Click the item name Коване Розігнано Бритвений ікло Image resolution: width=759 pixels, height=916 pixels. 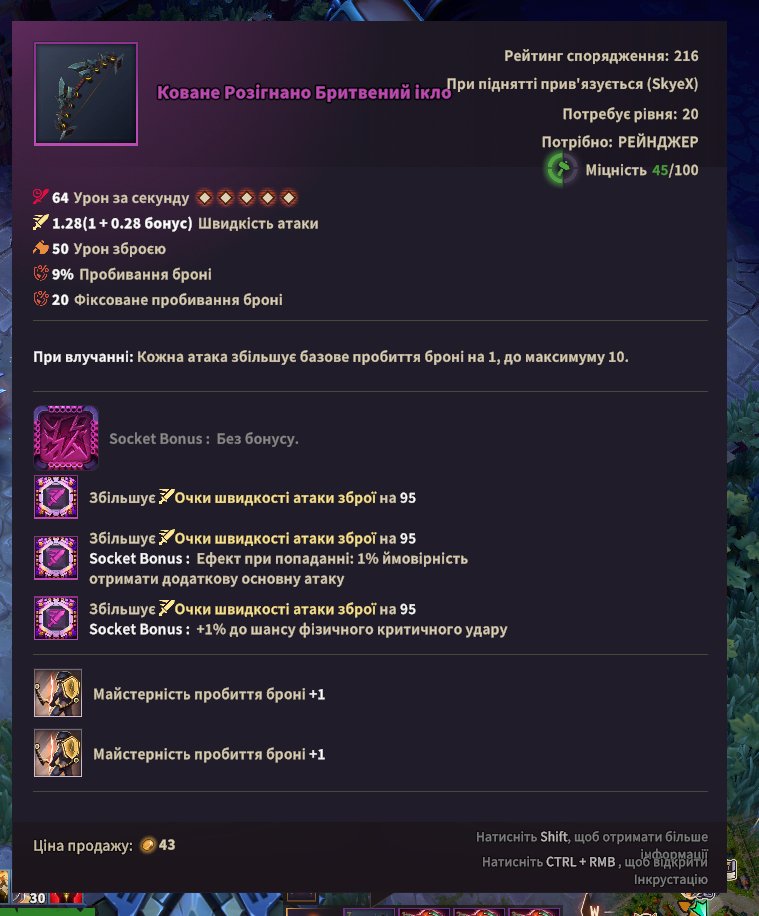pos(304,92)
